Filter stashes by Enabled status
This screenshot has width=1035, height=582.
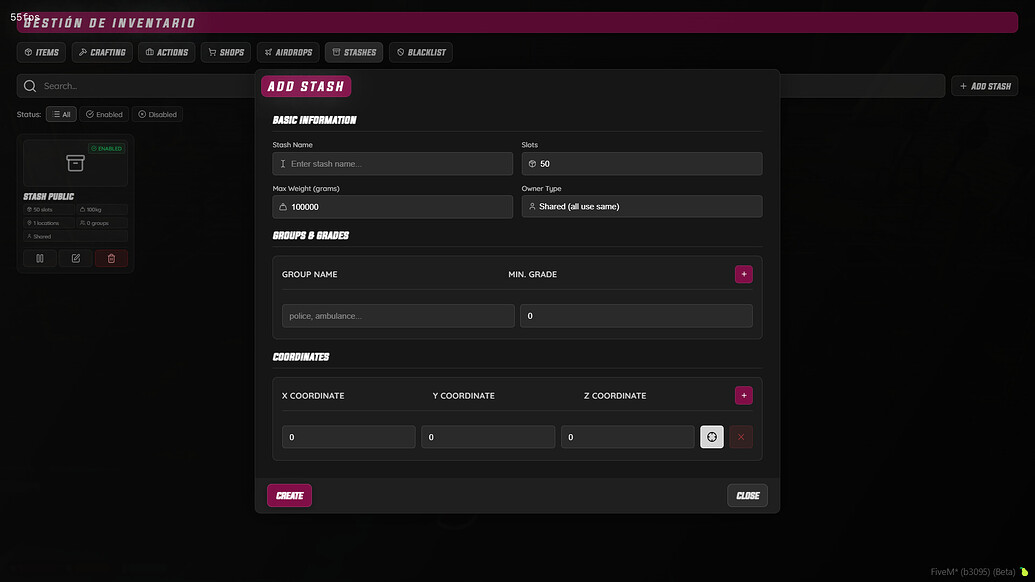click(103, 114)
